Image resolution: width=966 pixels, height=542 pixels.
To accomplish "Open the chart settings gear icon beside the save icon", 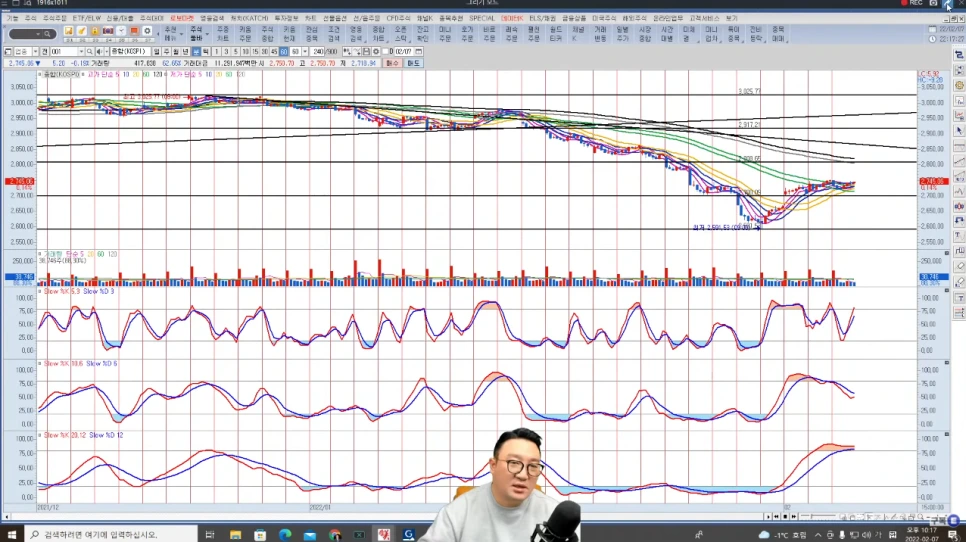I will click(x=376, y=52).
